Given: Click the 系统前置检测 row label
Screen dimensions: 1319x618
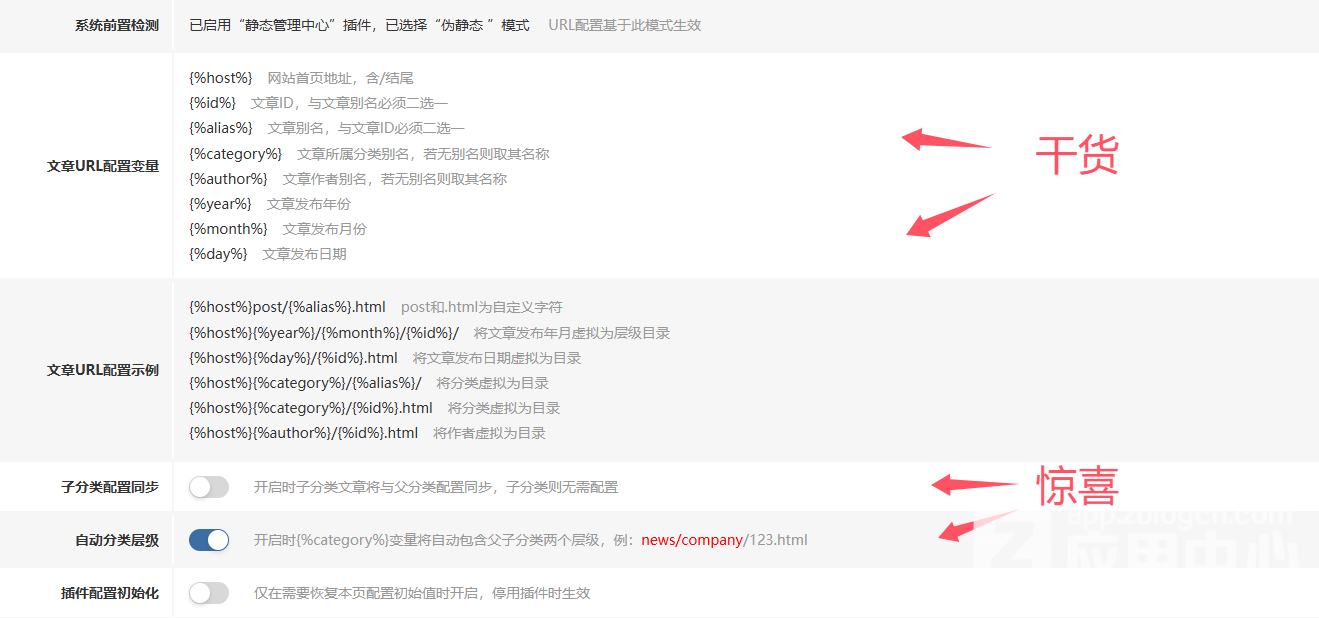Looking at the screenshot, I should point(117,25).
